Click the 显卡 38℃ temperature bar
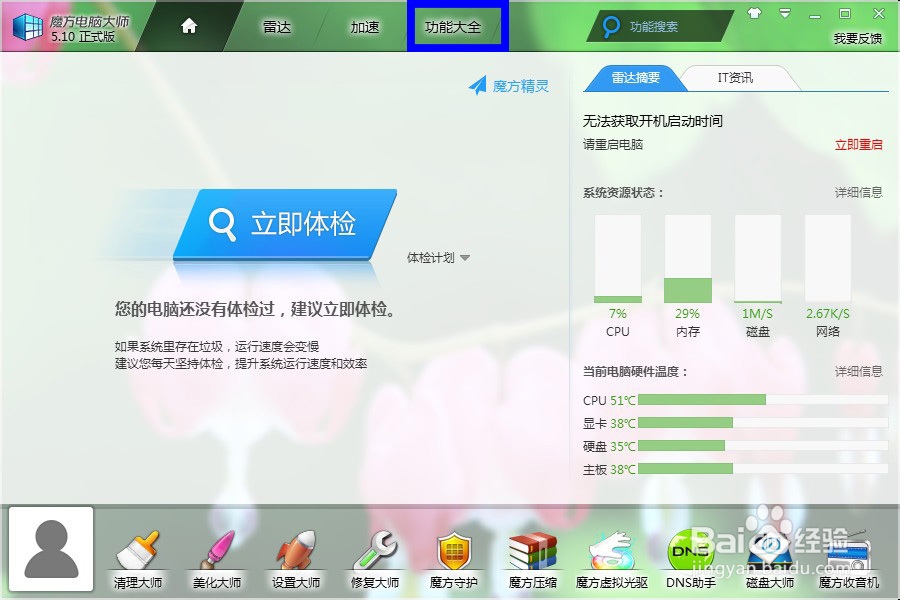This screenshot has width=900, height=600. tap(763, 423)
